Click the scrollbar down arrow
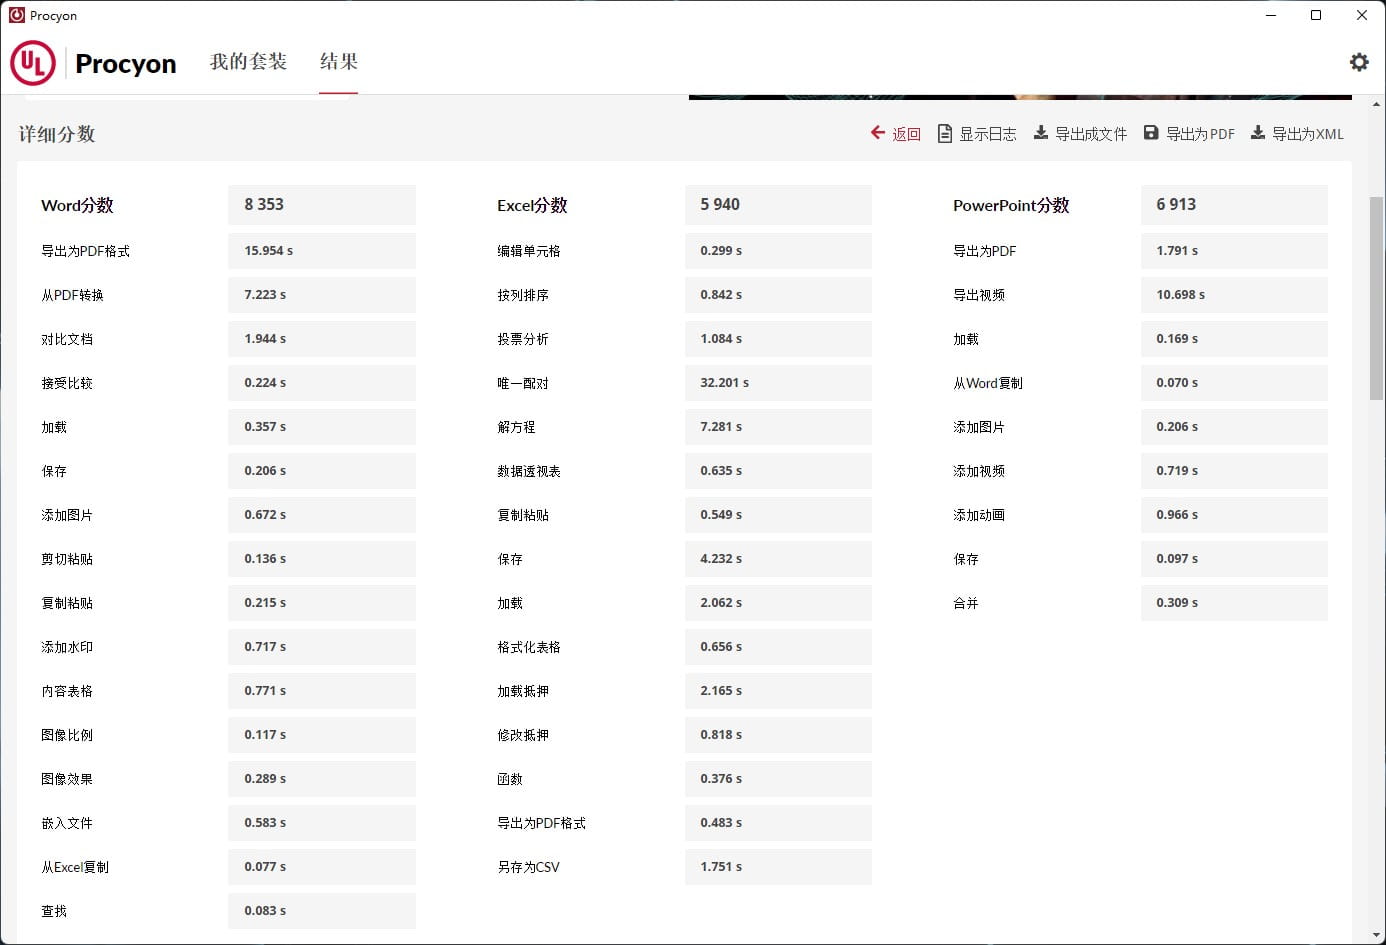This screenshot has height=945, width=1386. tap(1376, 936)
